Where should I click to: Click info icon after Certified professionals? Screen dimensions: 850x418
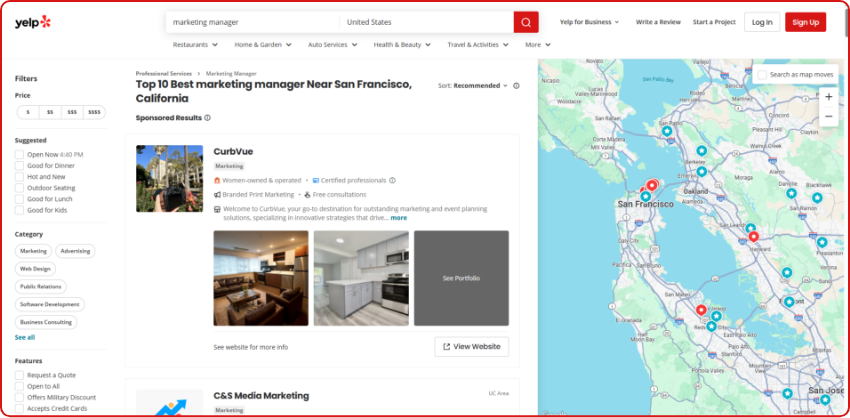click(x=392, y=181)
